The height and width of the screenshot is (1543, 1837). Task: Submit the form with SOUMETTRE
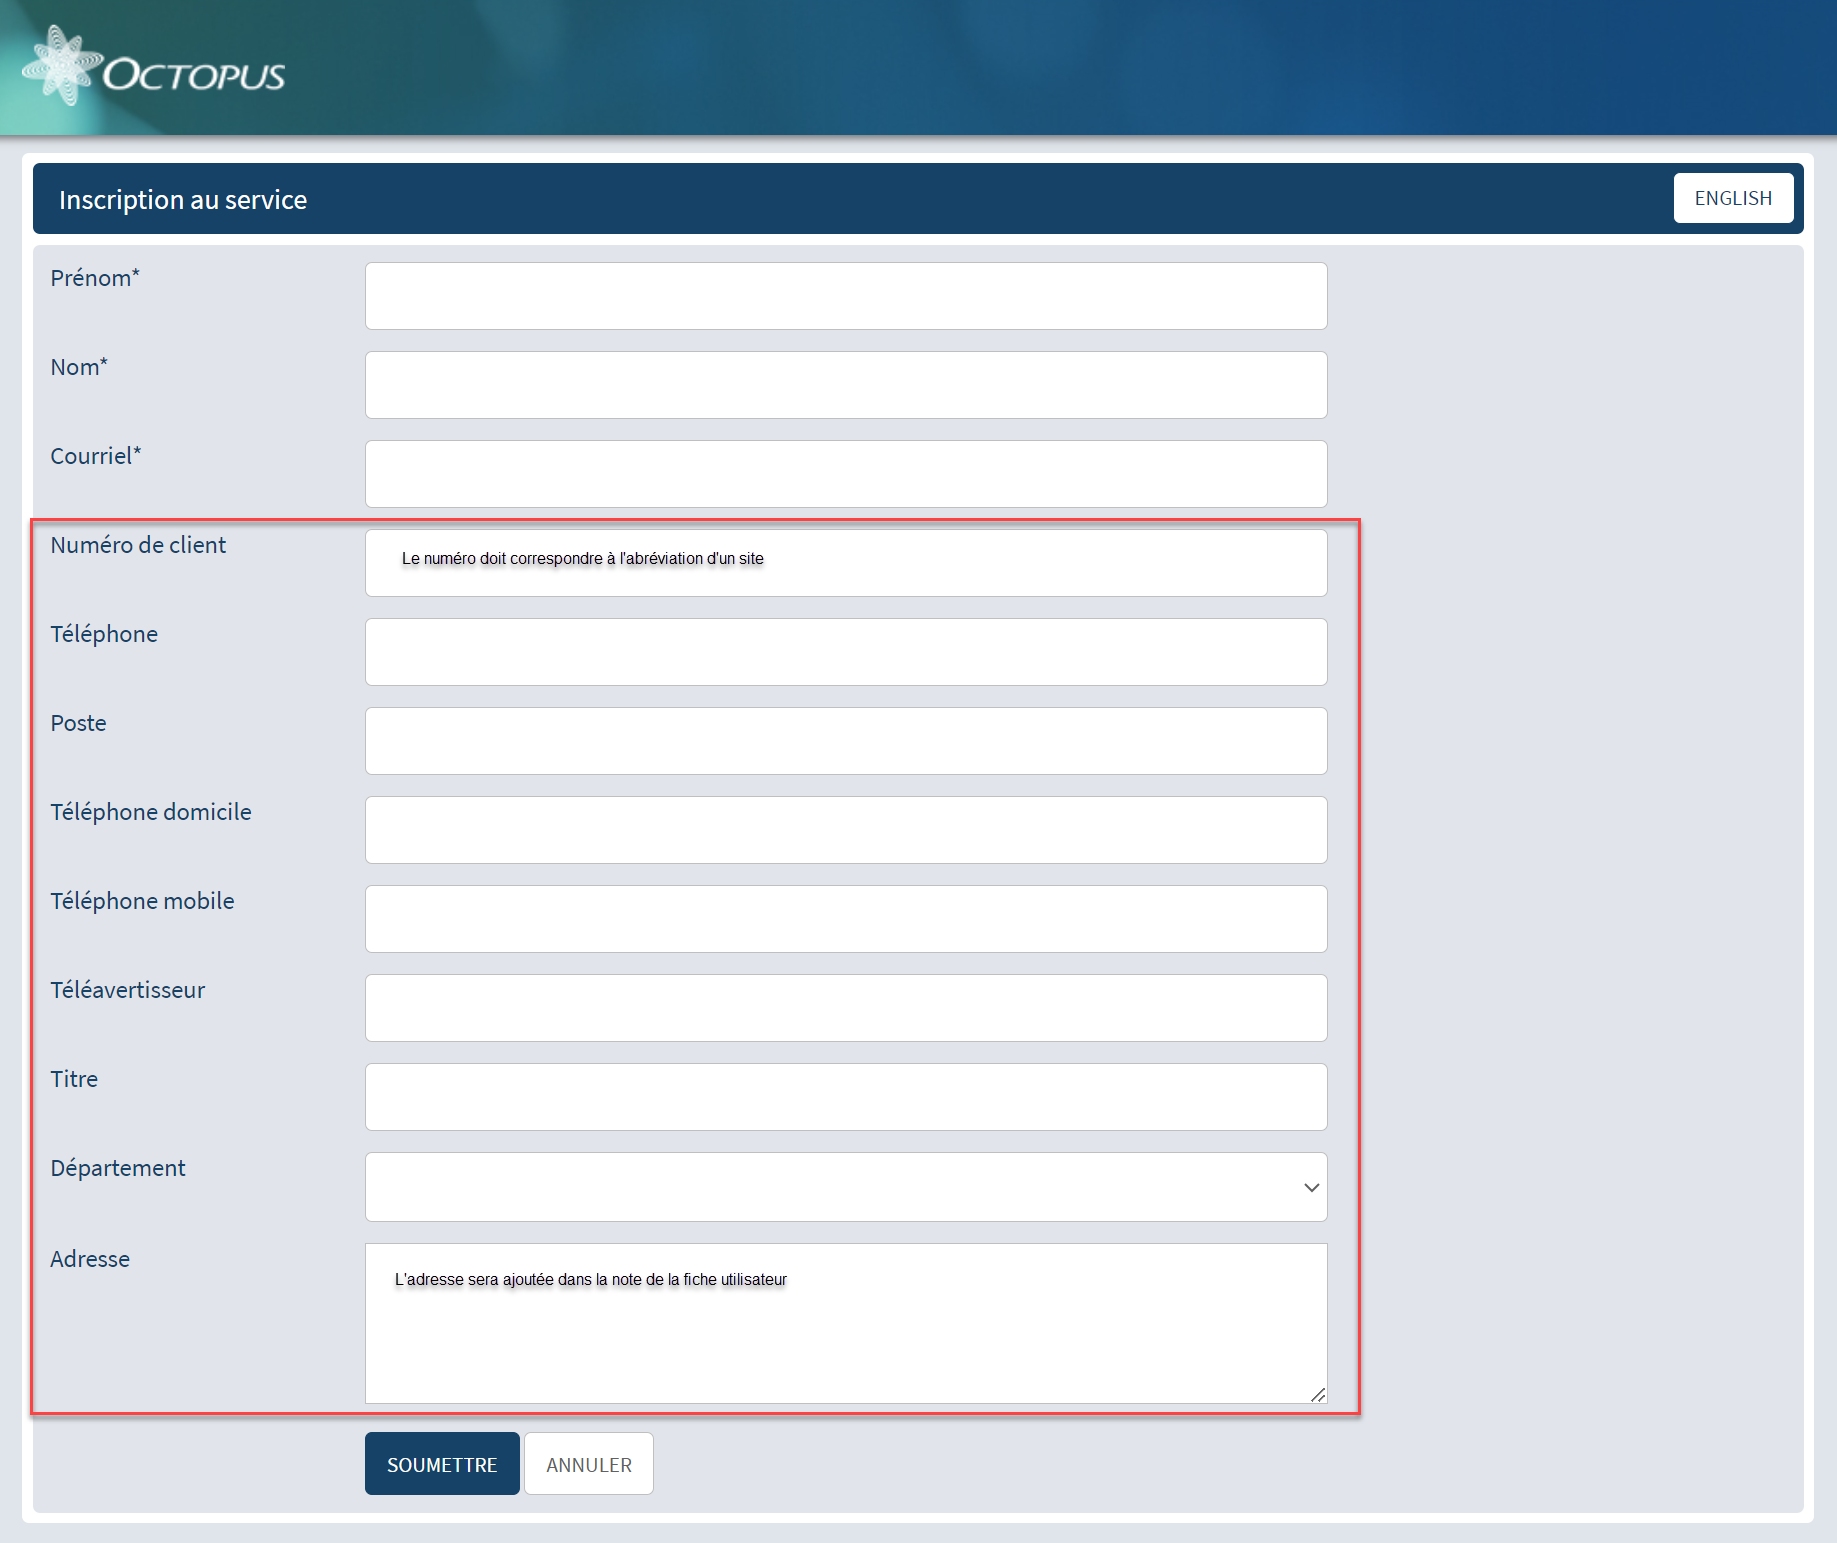(x=441, y=1464)
